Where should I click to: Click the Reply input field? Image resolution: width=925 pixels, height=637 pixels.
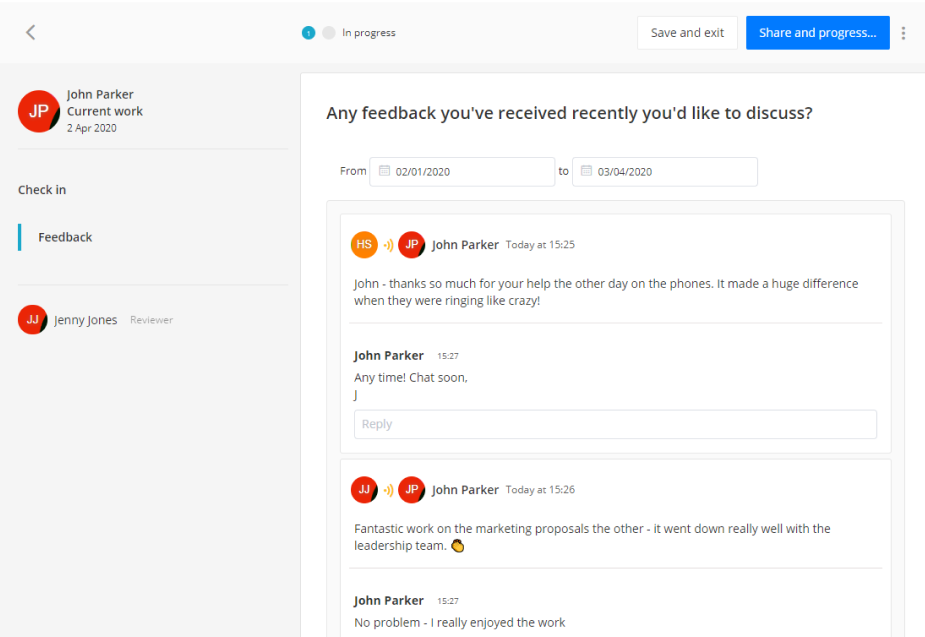615,424
